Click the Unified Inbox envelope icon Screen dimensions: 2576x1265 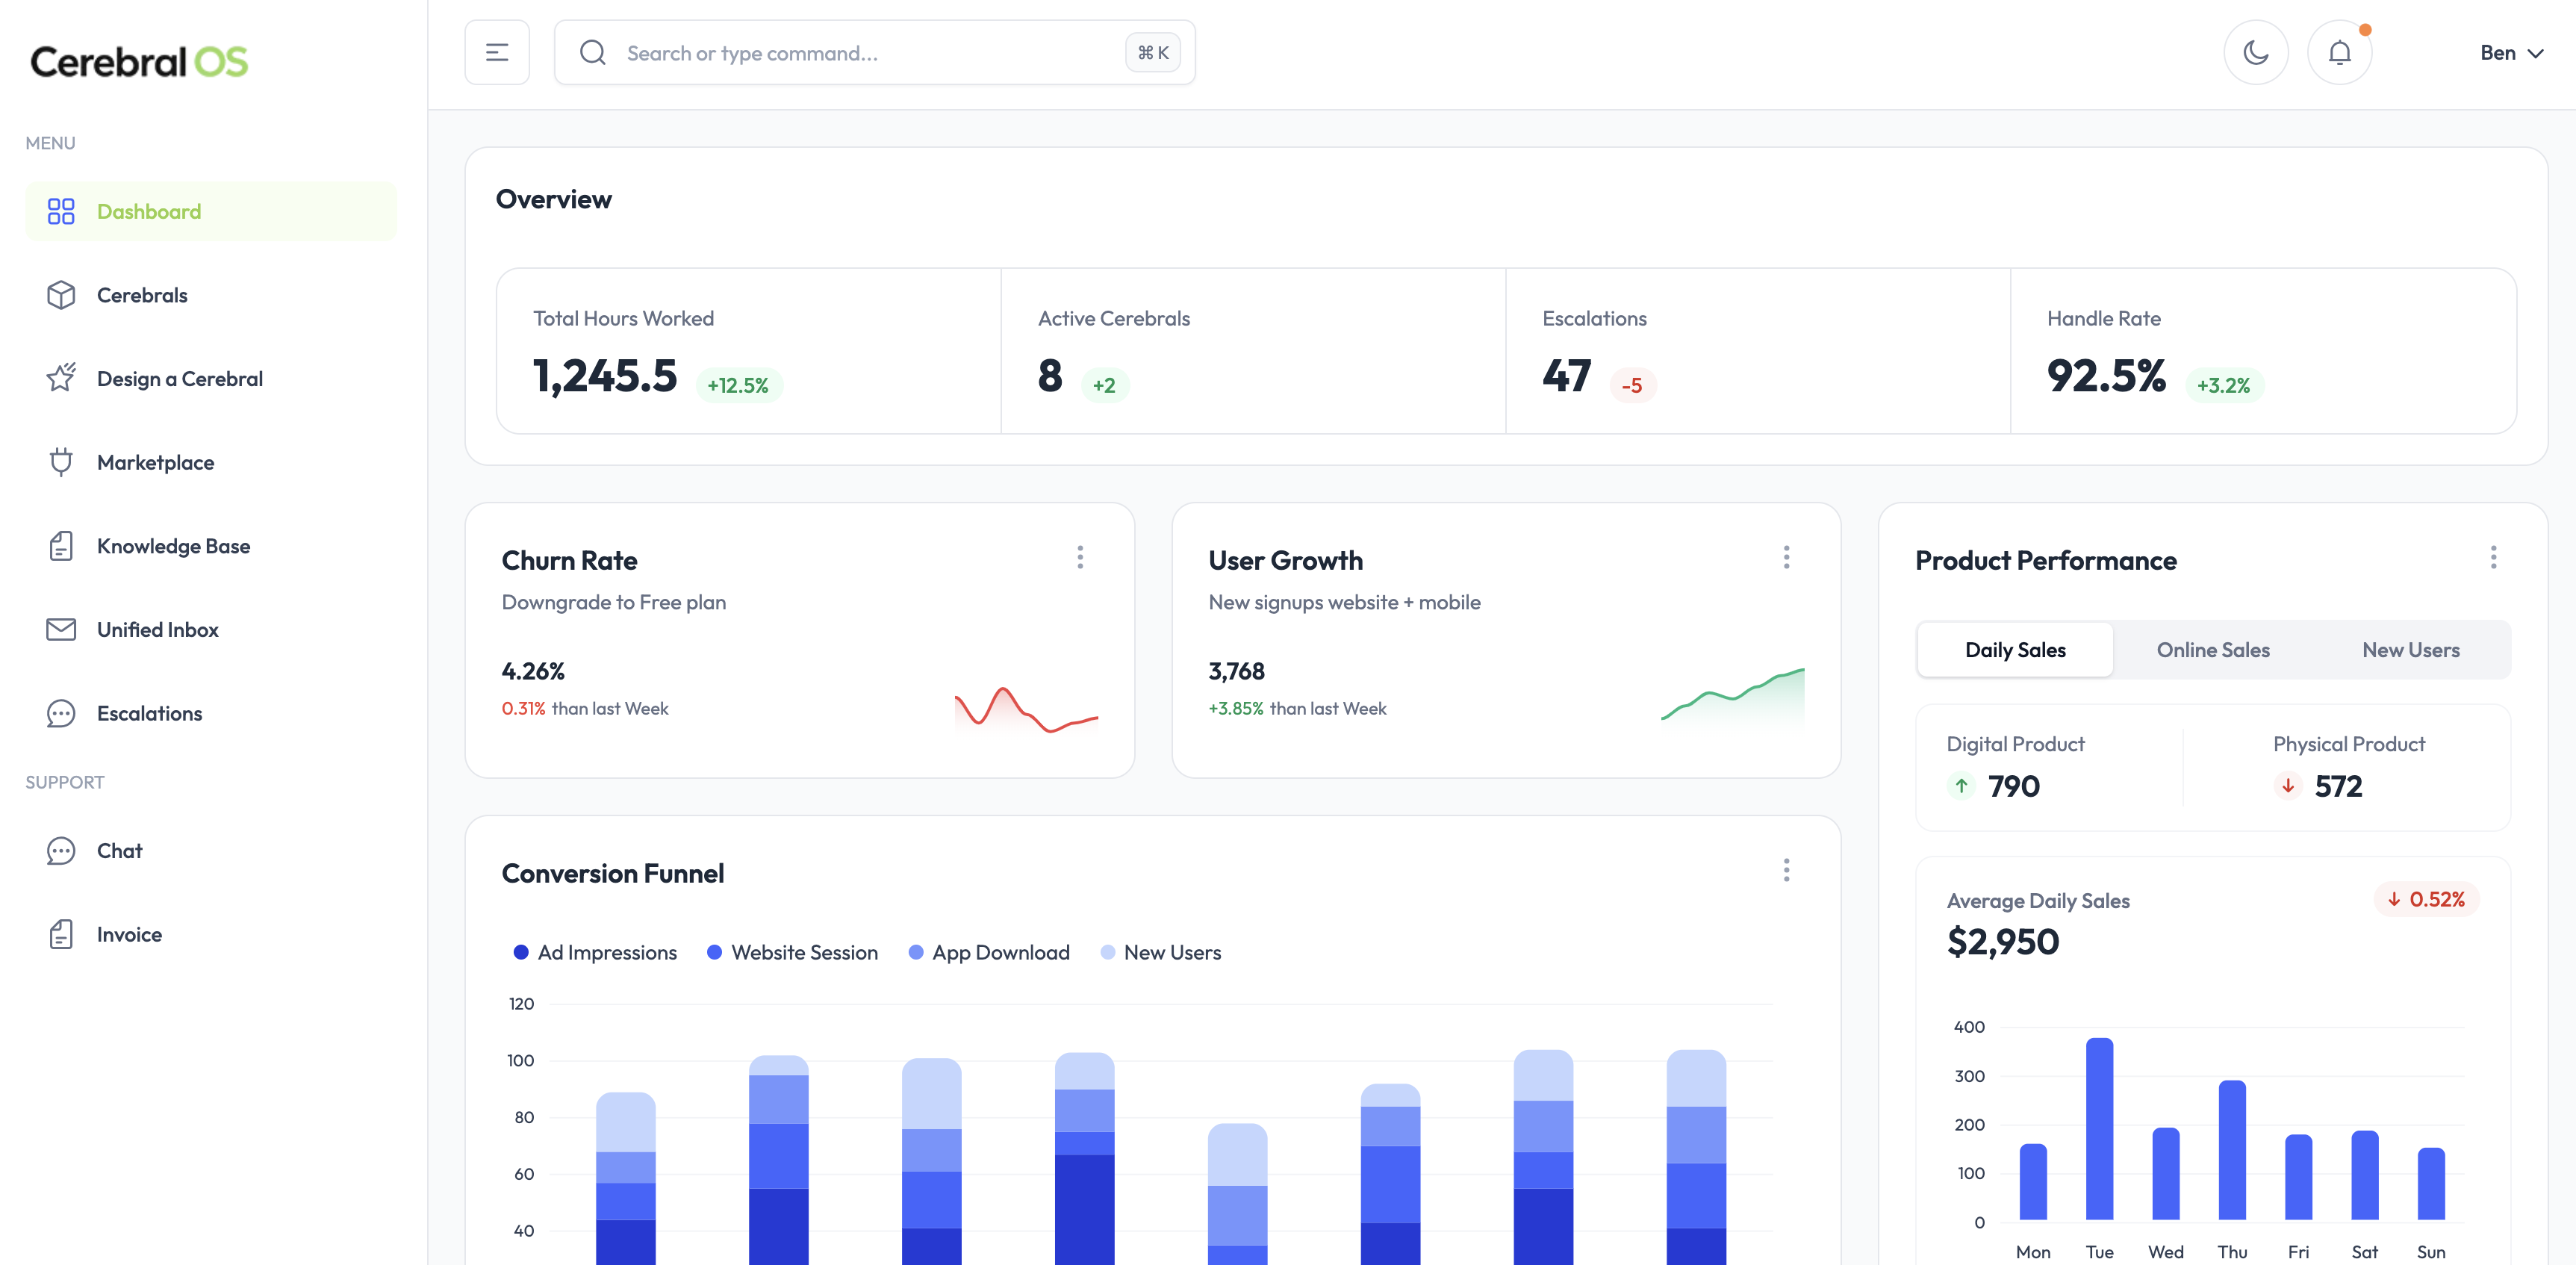(x=61, y=629)
